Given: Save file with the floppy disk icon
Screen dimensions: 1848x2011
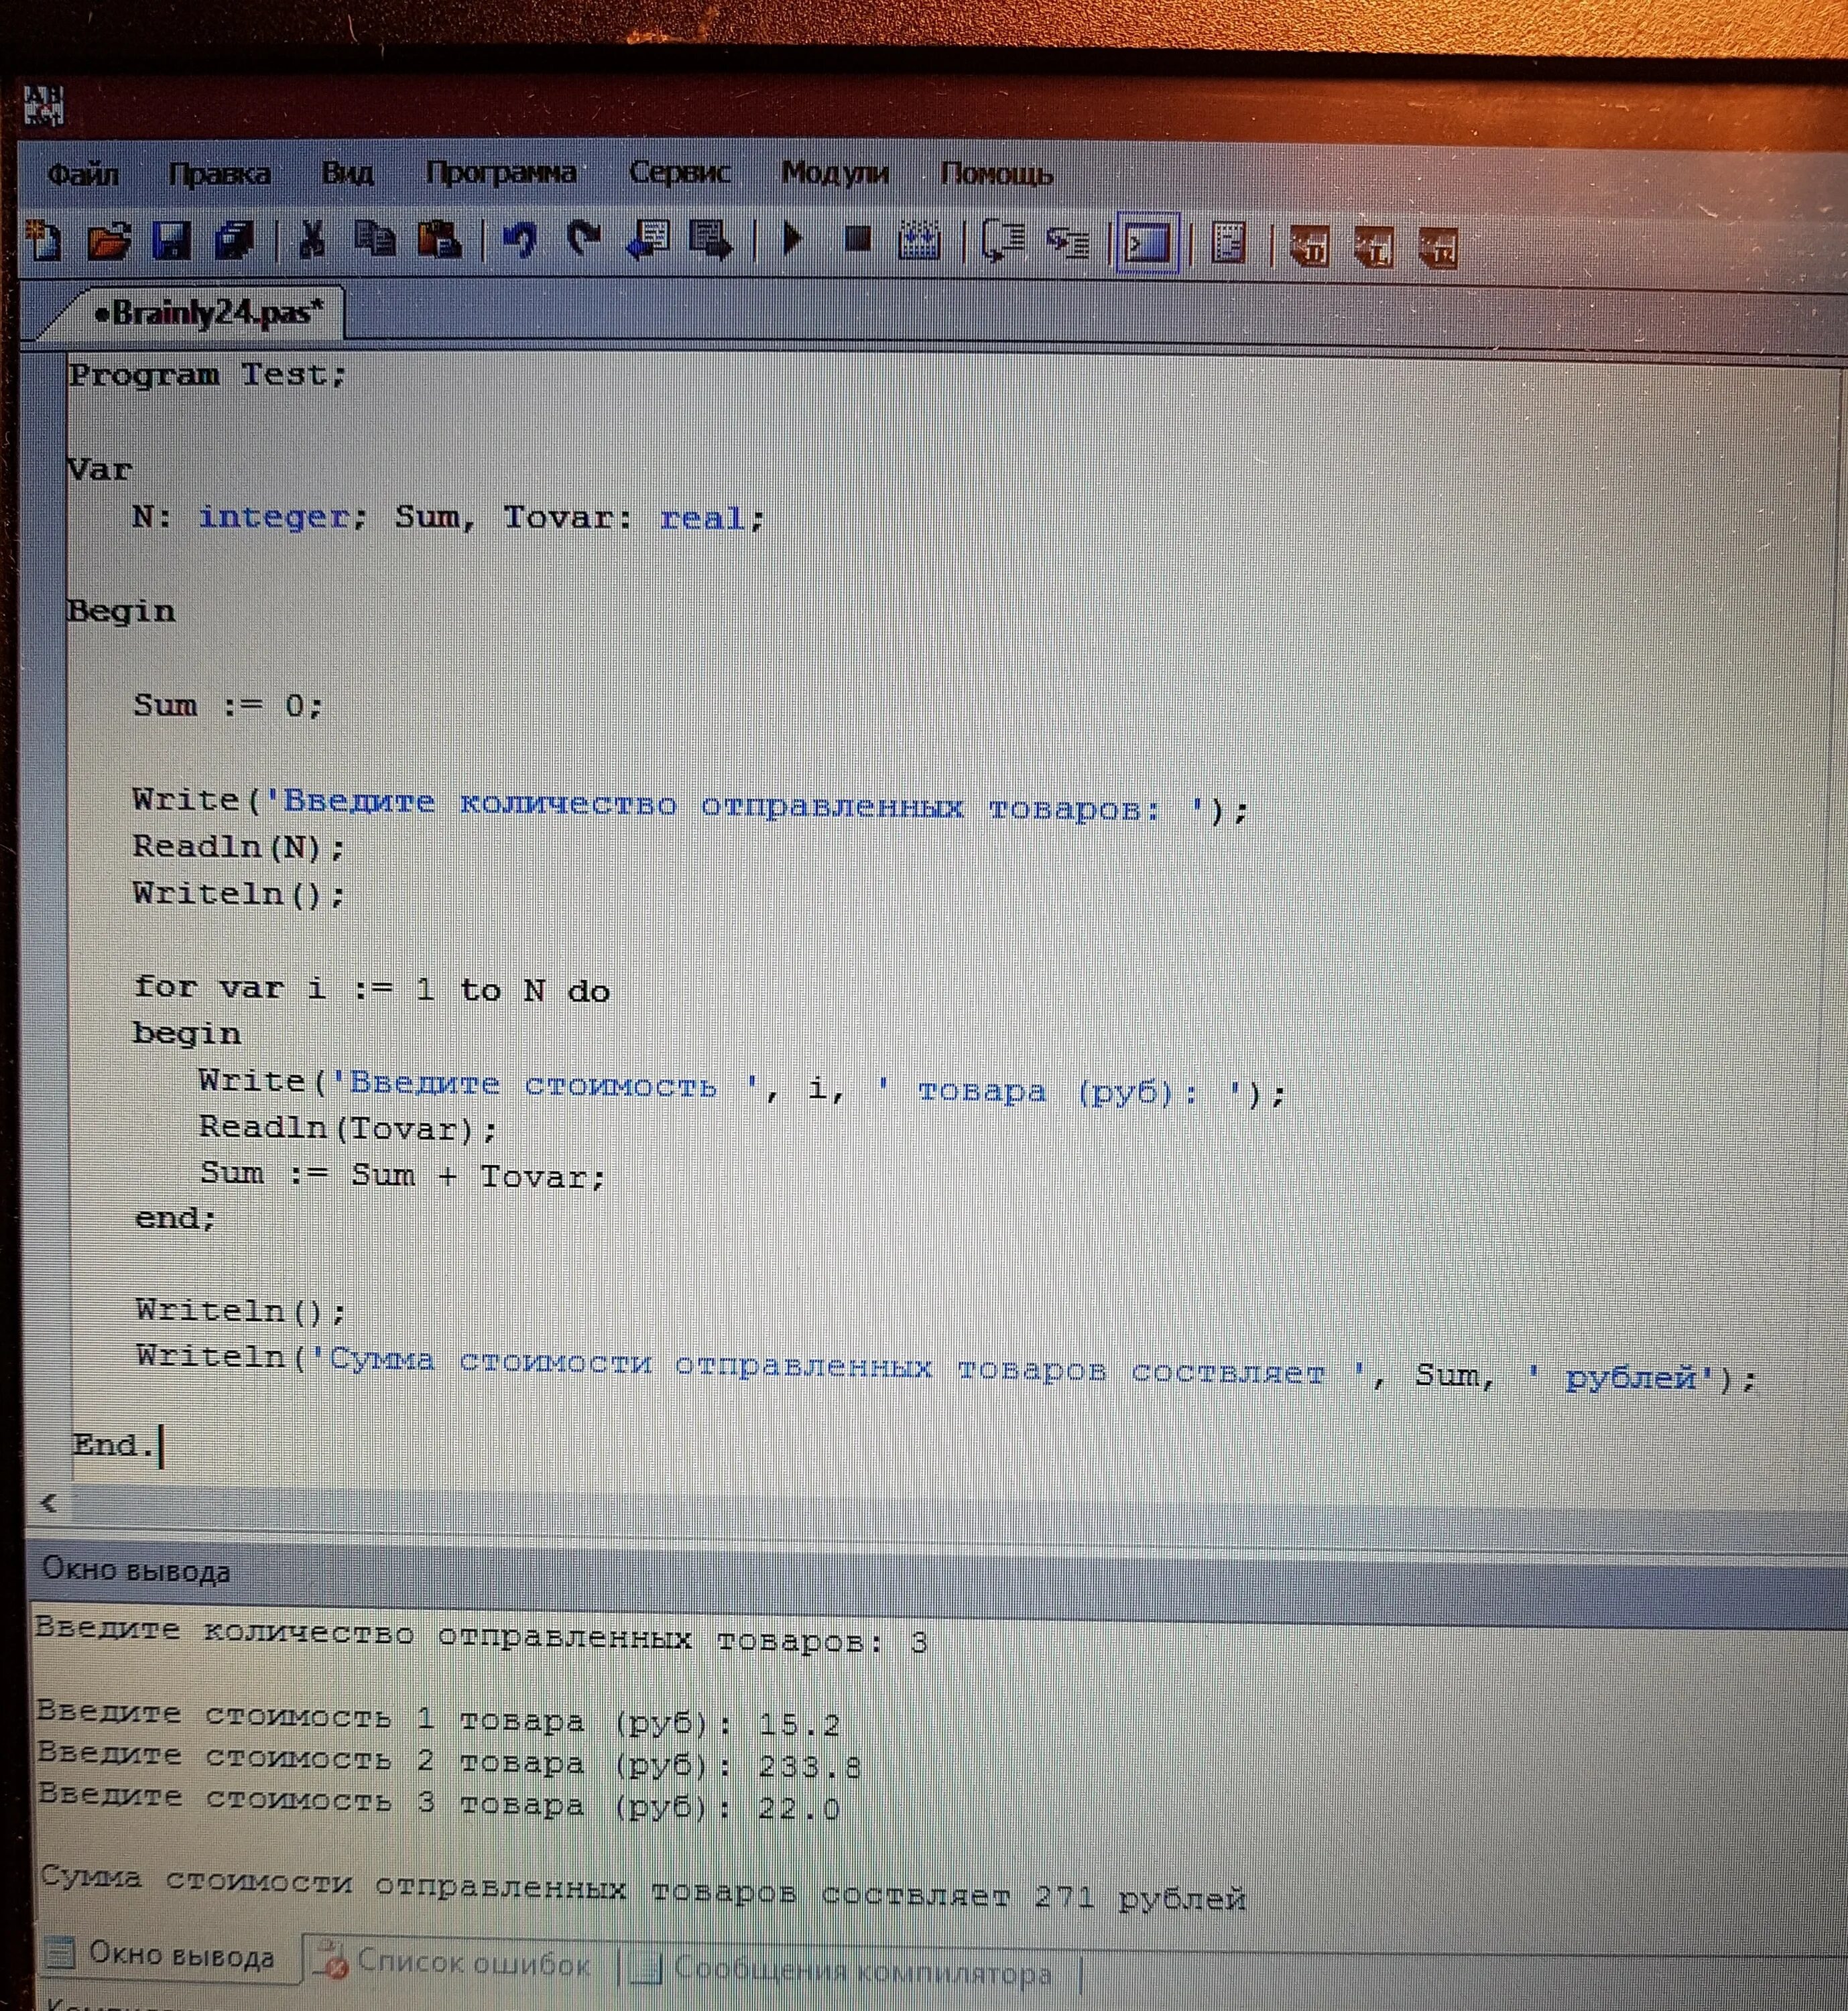Looking at the screenshot, I should coord(171,241).
